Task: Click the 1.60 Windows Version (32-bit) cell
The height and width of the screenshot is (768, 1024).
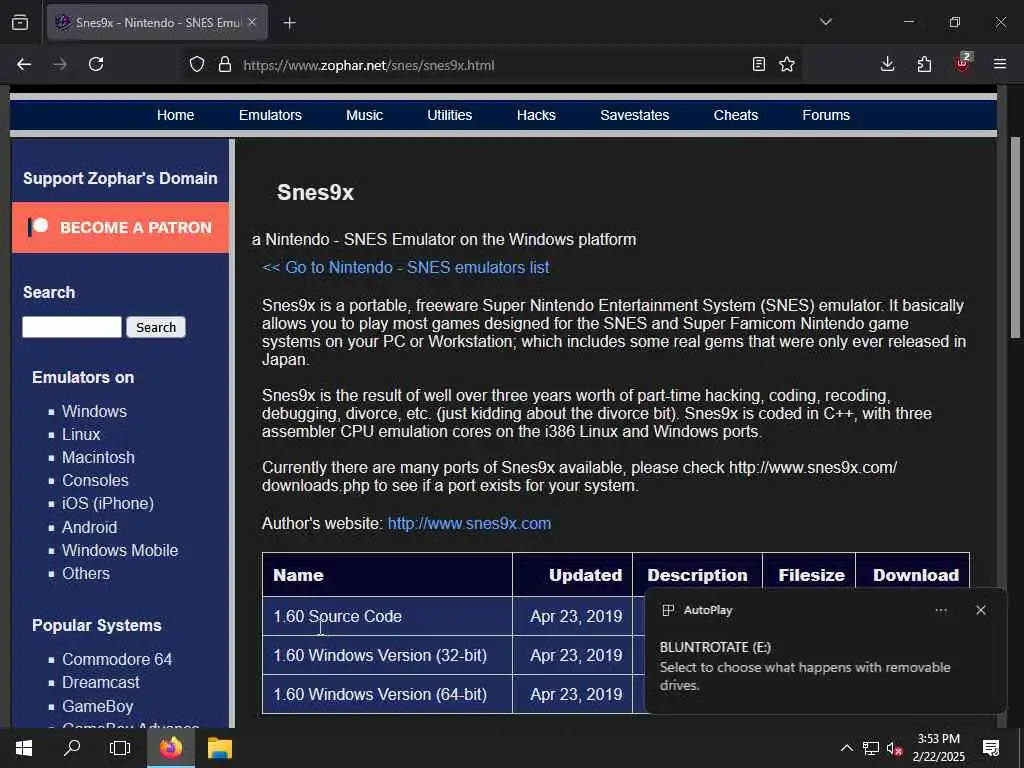Action: pyautogui.click(x=387, y=655)
